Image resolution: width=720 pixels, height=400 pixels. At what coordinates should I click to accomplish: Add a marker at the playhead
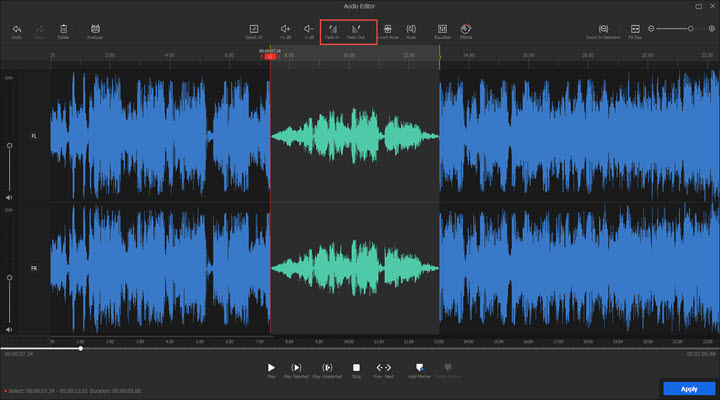pos(419,368)
